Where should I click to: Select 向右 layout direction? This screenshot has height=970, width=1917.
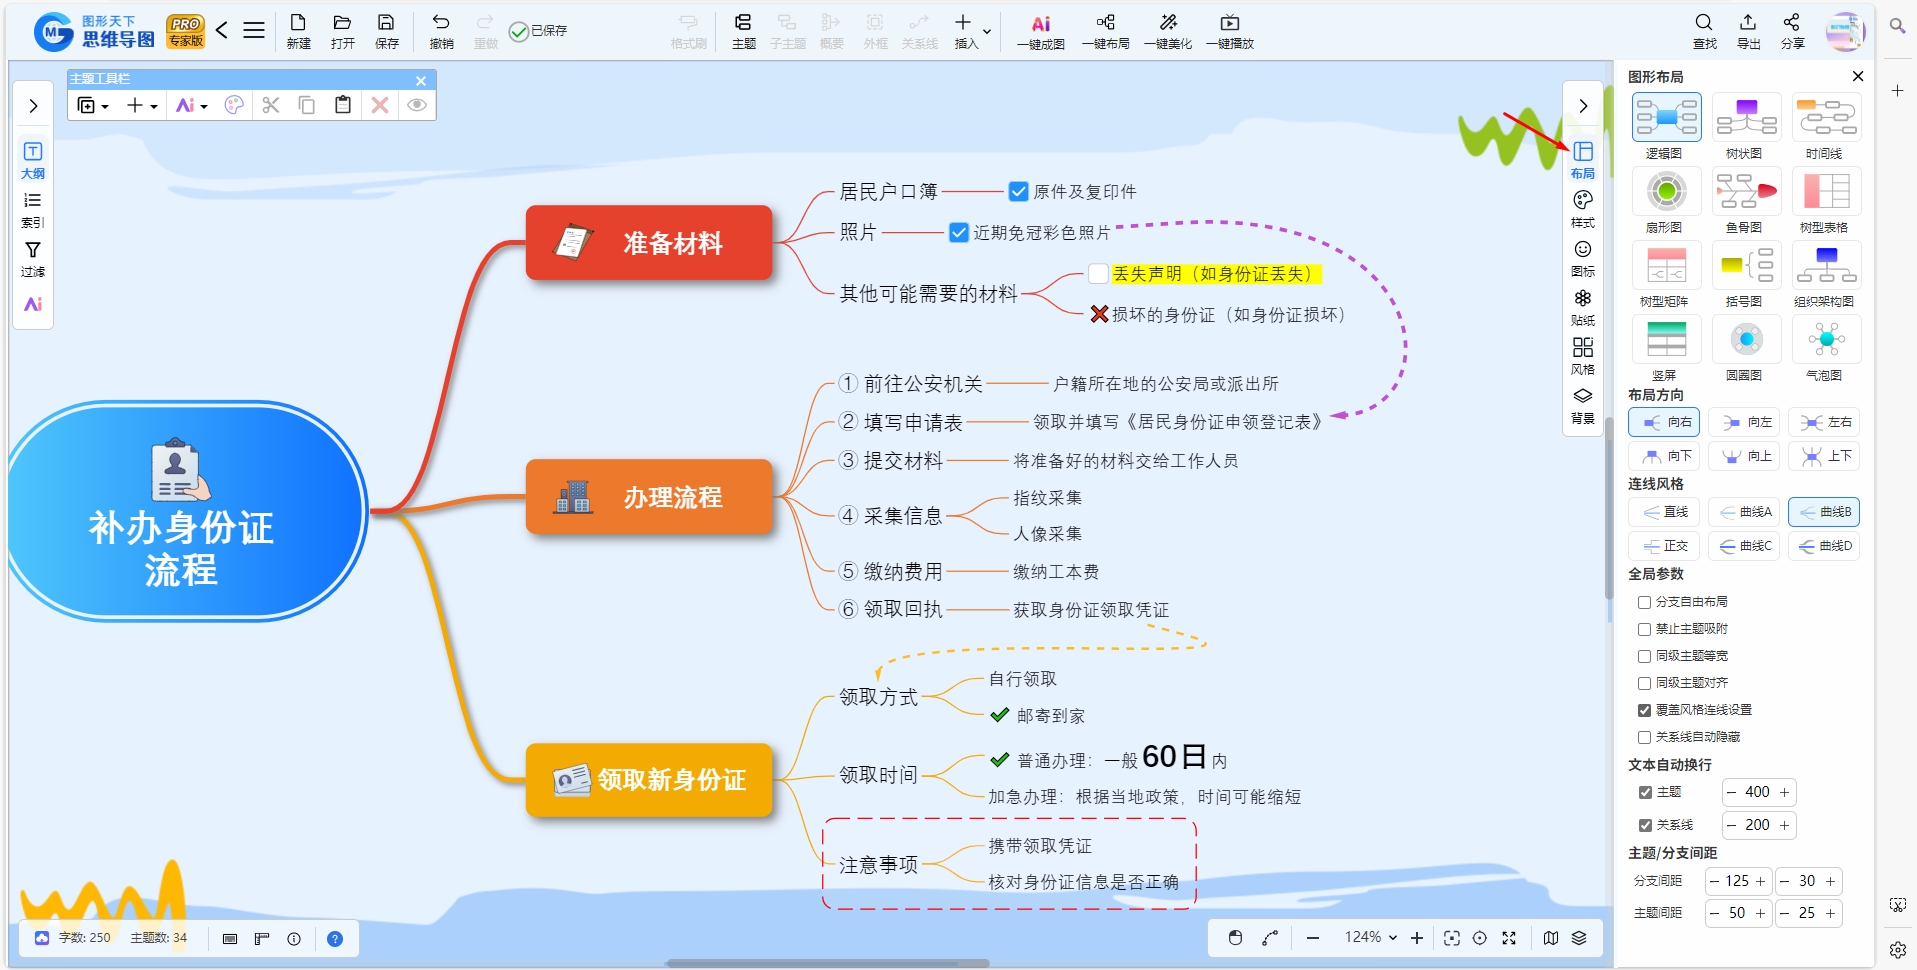pos(1664,422)
